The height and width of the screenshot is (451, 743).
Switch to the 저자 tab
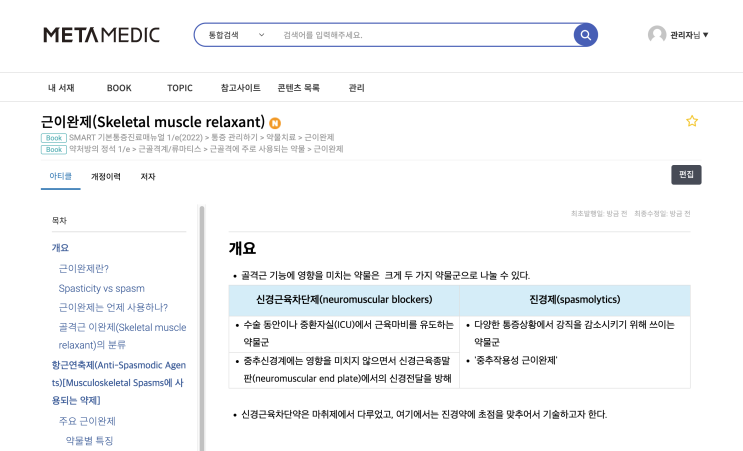[147, 177]
